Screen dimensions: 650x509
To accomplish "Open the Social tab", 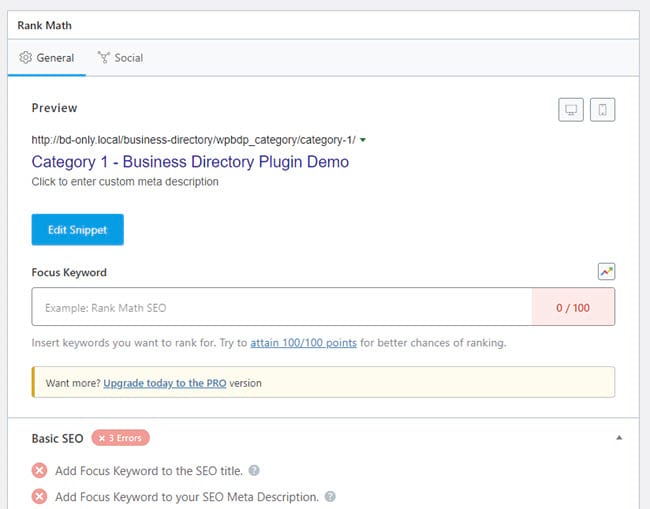I will pos(121,58).
